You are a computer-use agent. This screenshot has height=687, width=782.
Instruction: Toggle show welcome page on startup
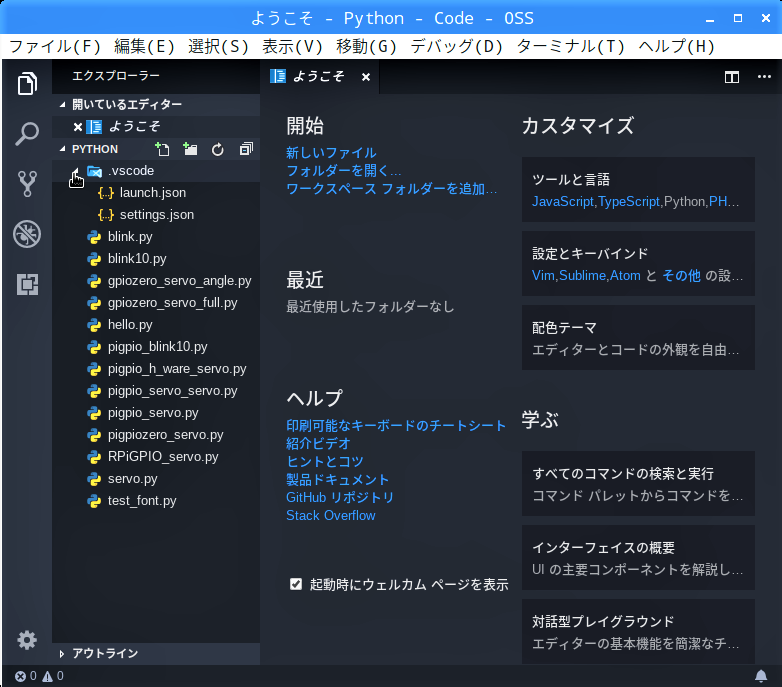[296, 584]
